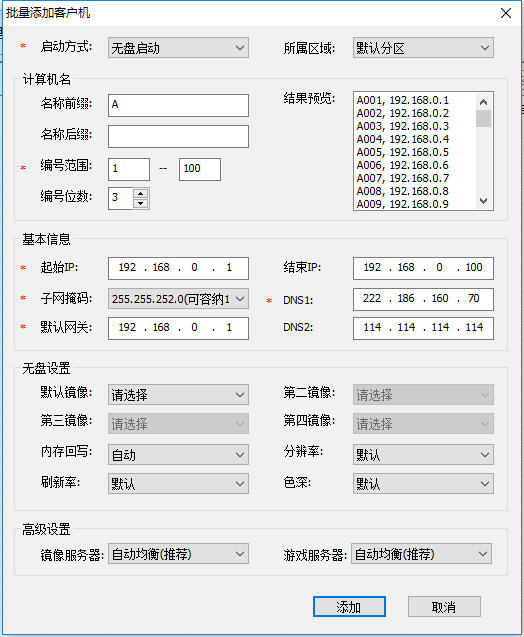This screenshot has height=637, width=524.
Task: Click the 名称前缀 input field
Action: click(x=178, y=105)
